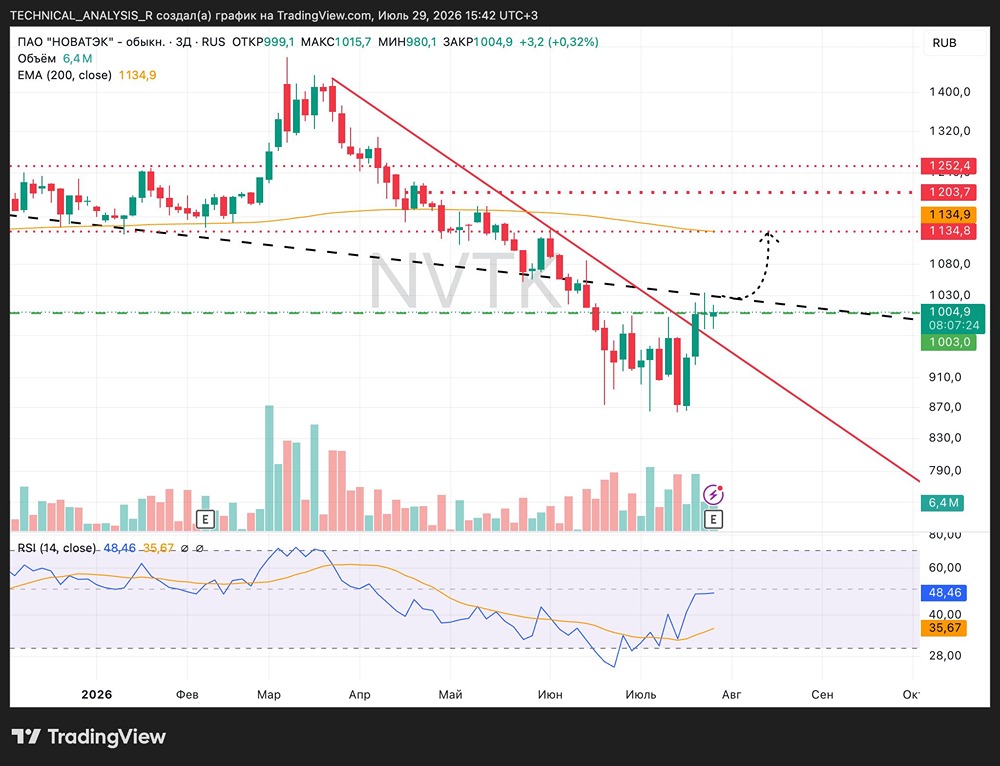Click the orange 35,67 RSI axis label
1000x766 pixels.
(945, 628)
